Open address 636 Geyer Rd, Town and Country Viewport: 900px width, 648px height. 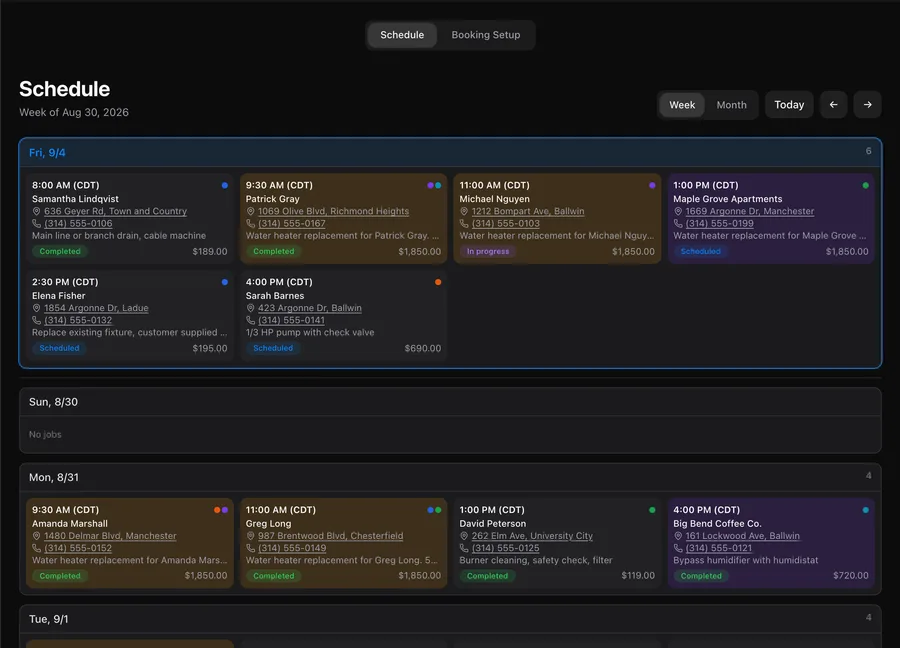click(115, 211)
